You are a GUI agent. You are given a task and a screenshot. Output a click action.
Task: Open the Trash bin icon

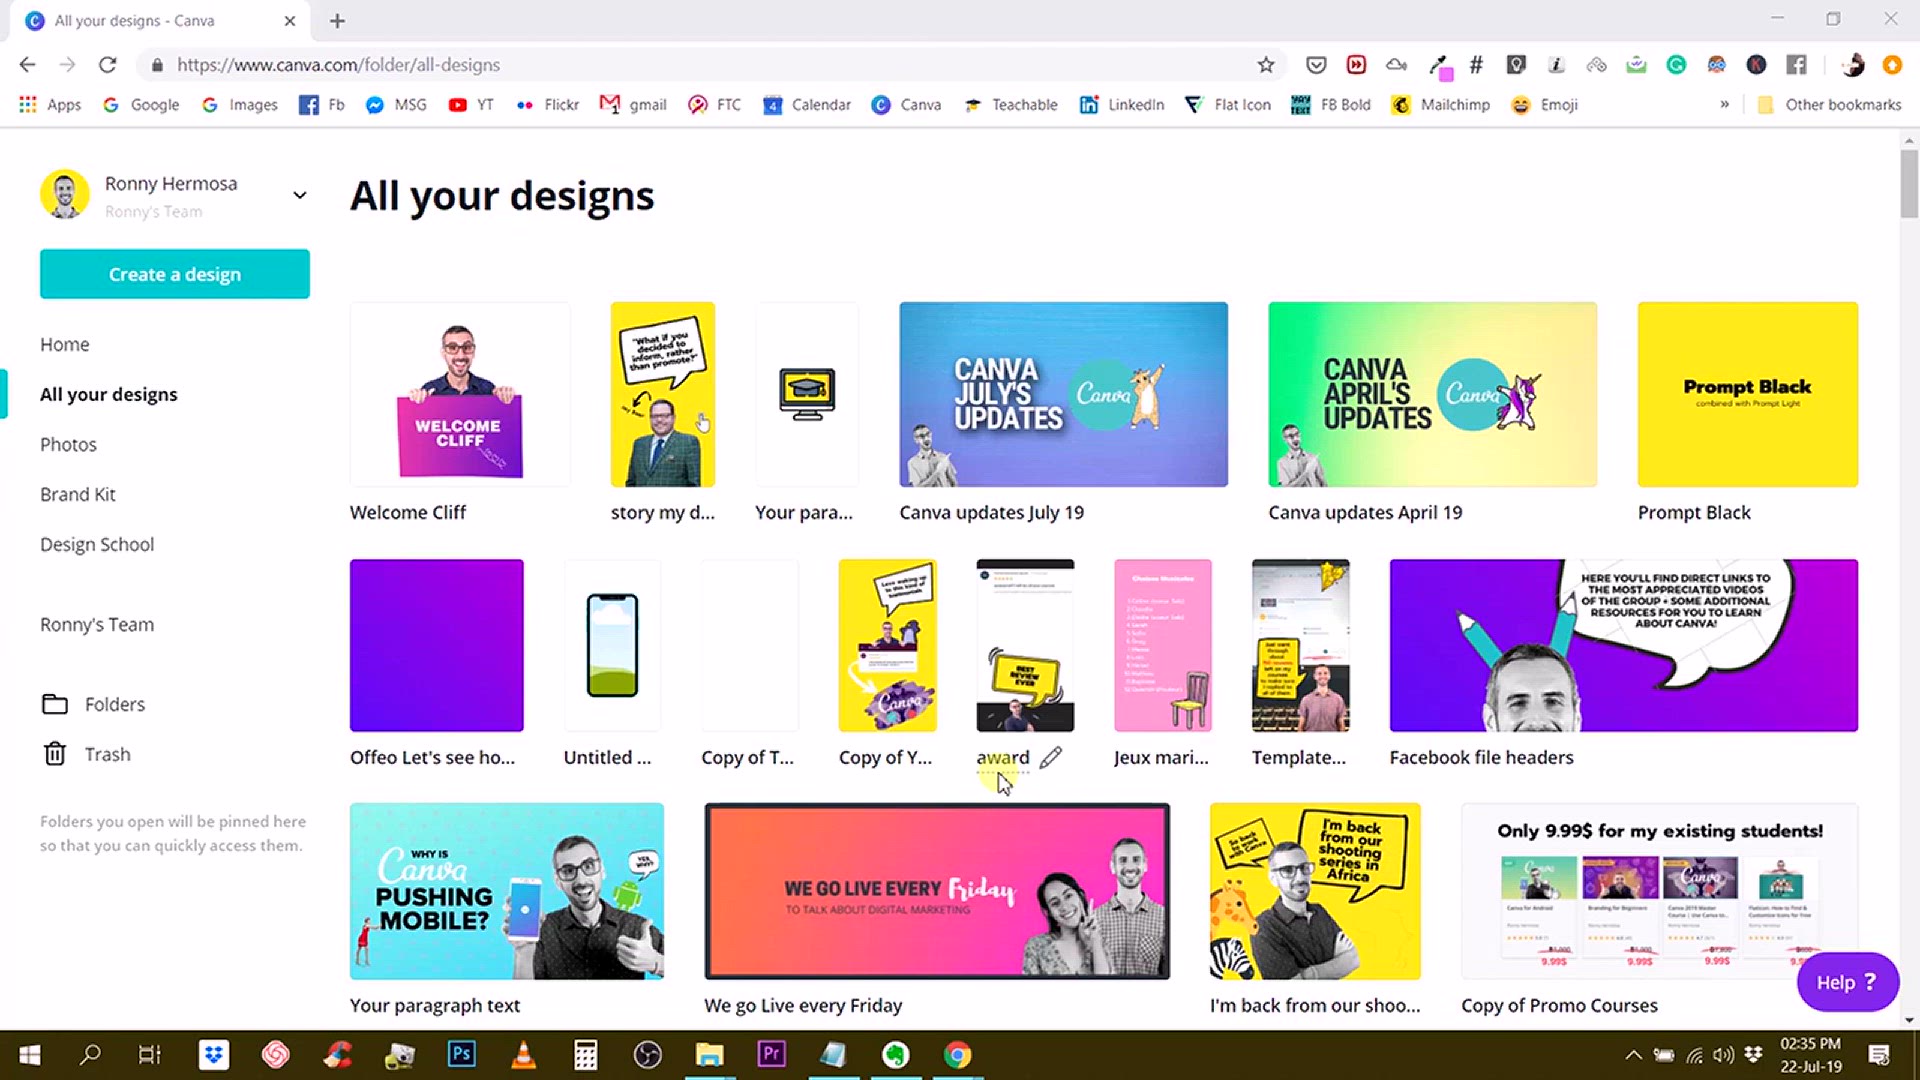coord(55,754)
